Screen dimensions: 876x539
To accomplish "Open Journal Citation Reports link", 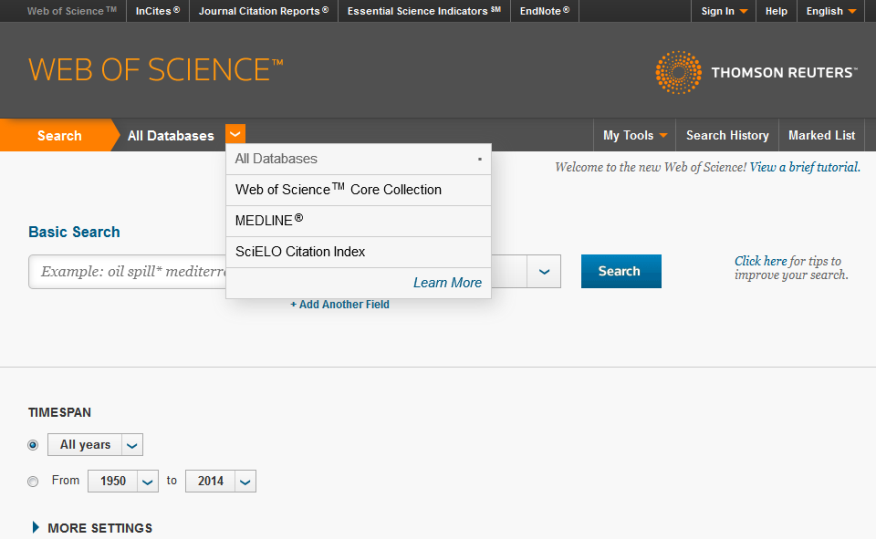I will 264,11.
